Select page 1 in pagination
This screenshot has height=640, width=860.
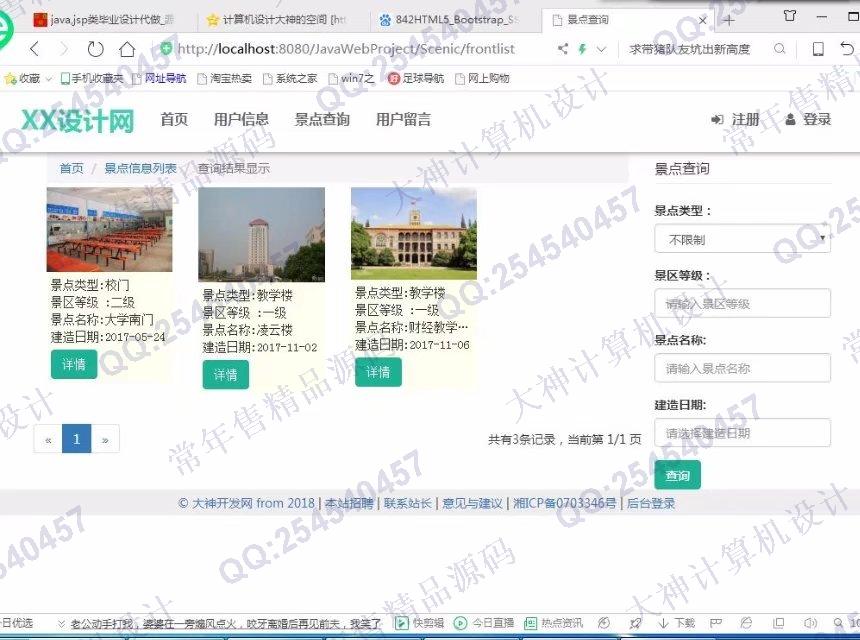77,439
